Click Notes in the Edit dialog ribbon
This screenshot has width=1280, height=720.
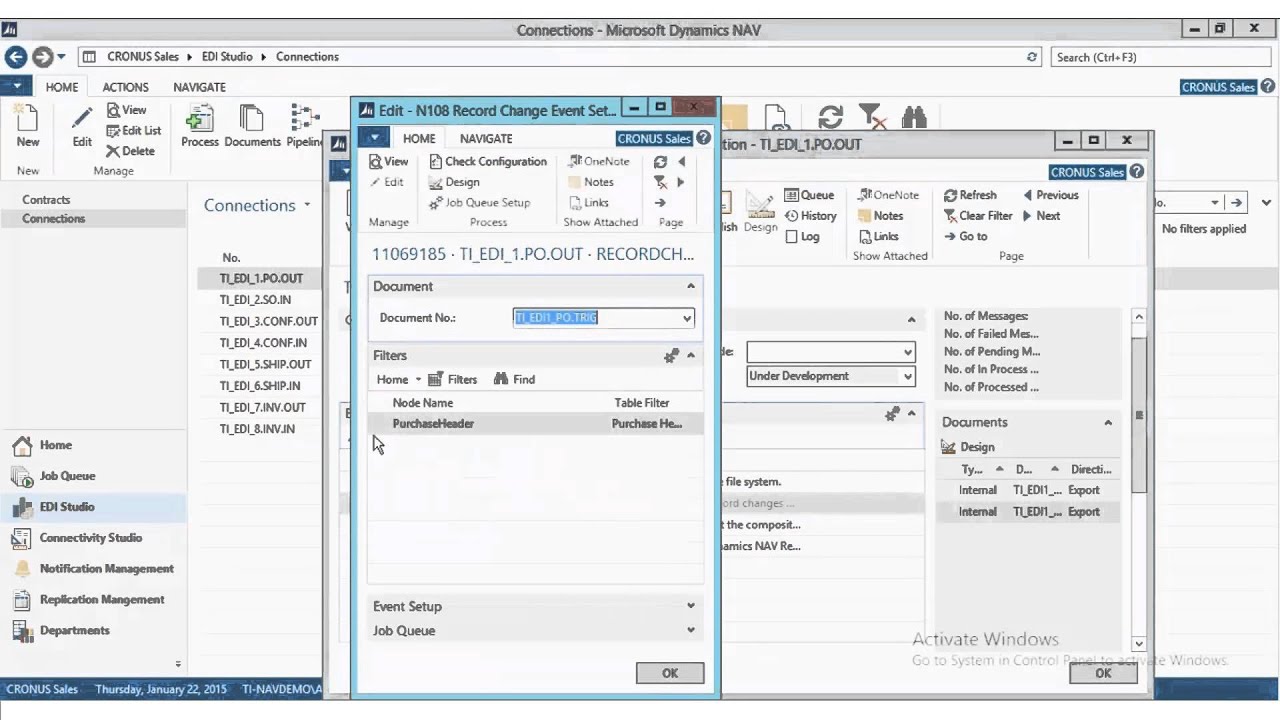pos(590,182)
